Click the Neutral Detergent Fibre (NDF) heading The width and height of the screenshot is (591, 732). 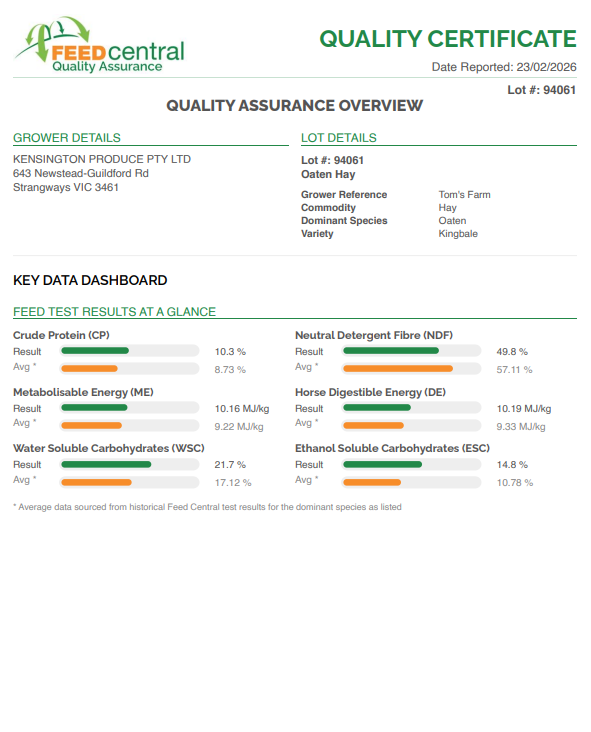(374, 335)
